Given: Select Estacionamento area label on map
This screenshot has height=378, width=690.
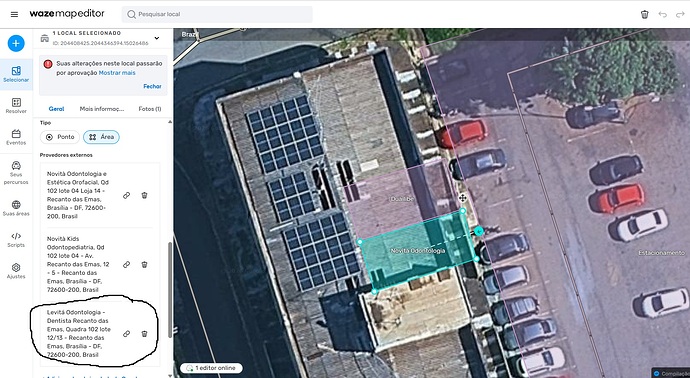Looking at the screenshot, I should pyautogui.click(x=661, y=253).
